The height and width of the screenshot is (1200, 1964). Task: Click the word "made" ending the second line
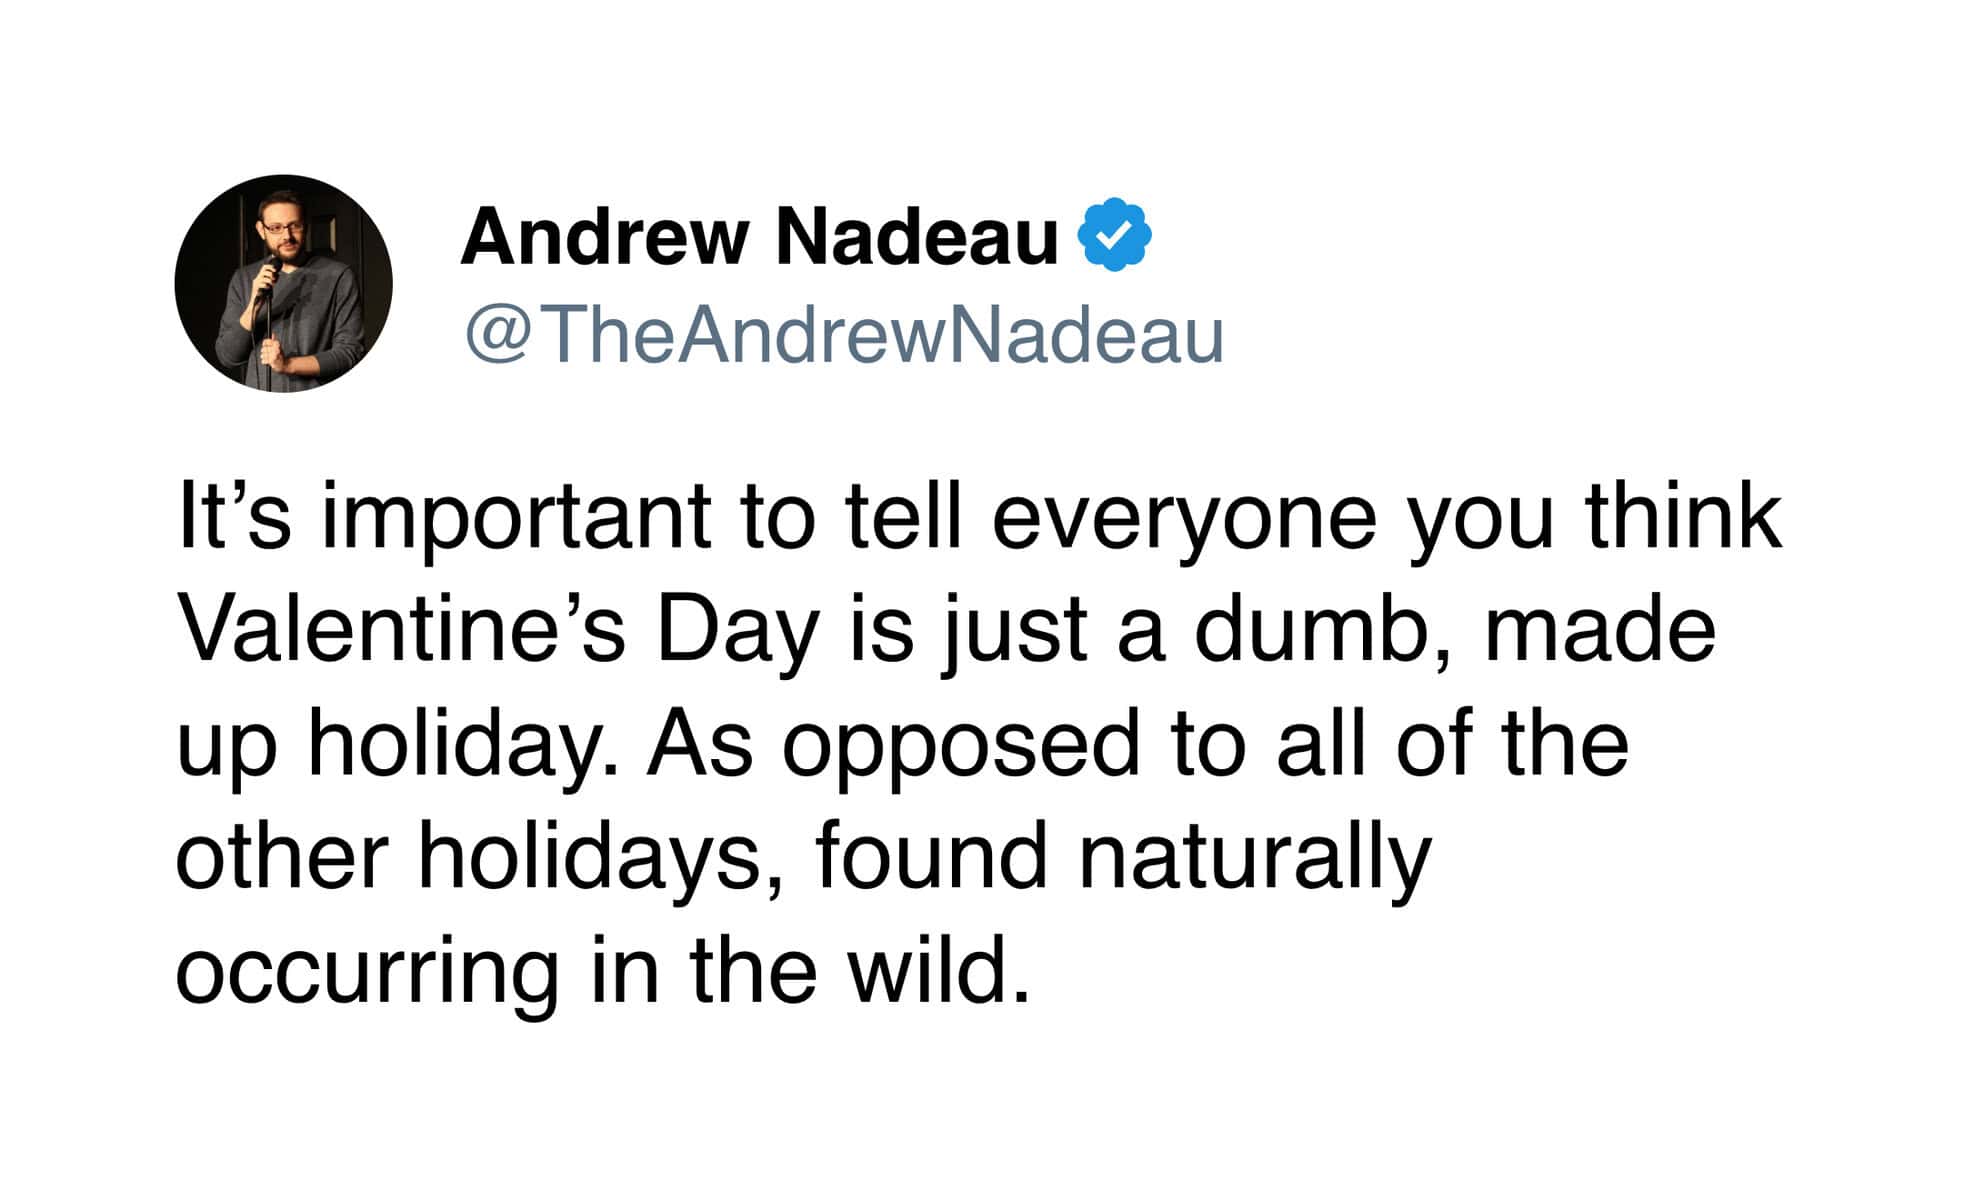click(x=1600, y=630)
